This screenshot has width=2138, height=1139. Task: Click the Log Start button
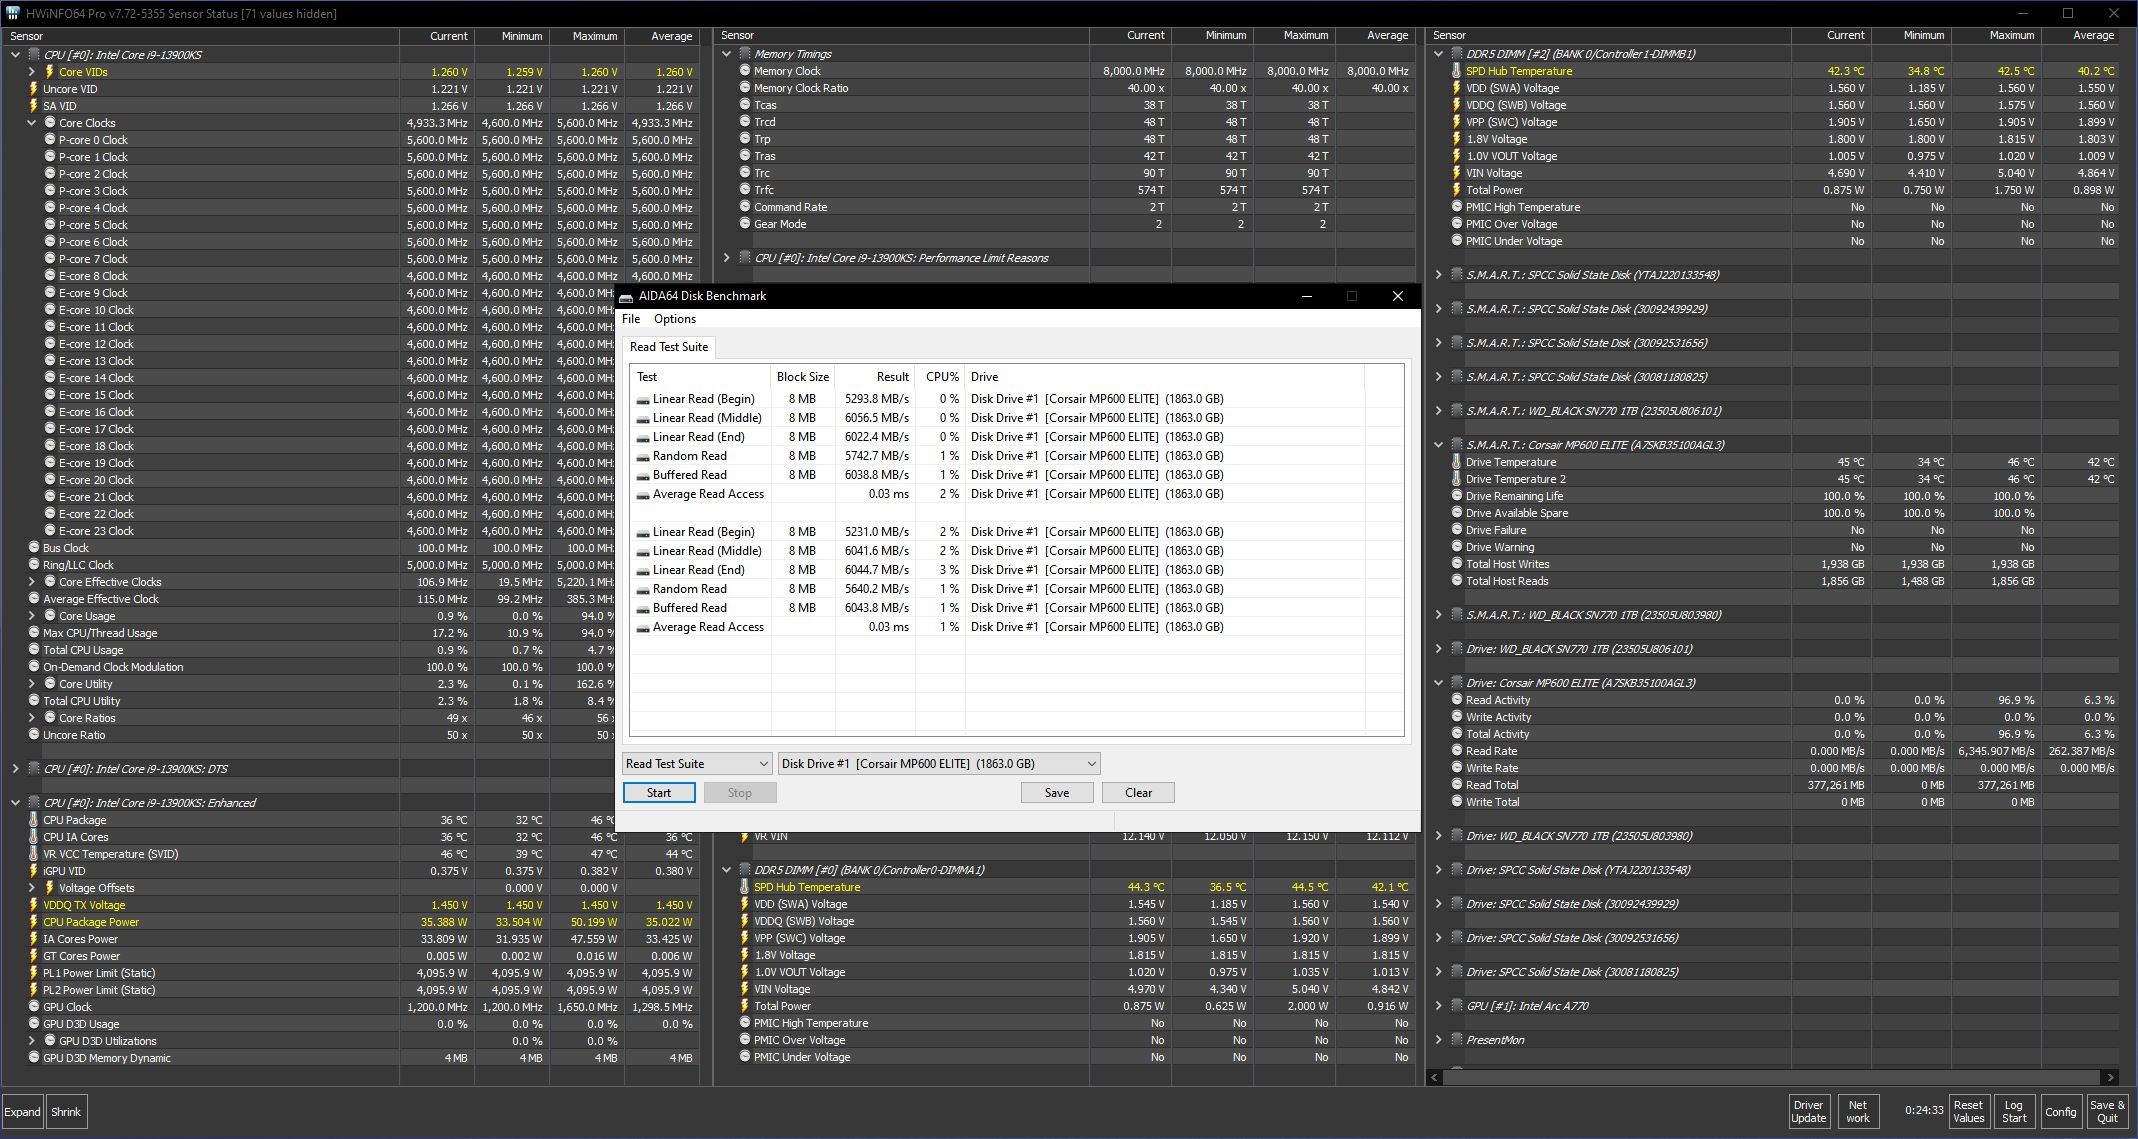click(2013, 1112)
